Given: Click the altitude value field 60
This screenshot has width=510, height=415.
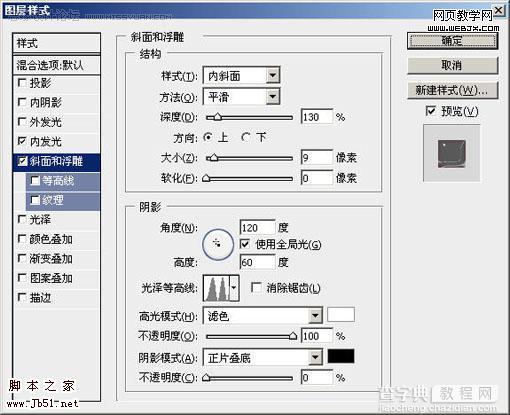Looking at the screenshot, I should click(x=258, y=262).
